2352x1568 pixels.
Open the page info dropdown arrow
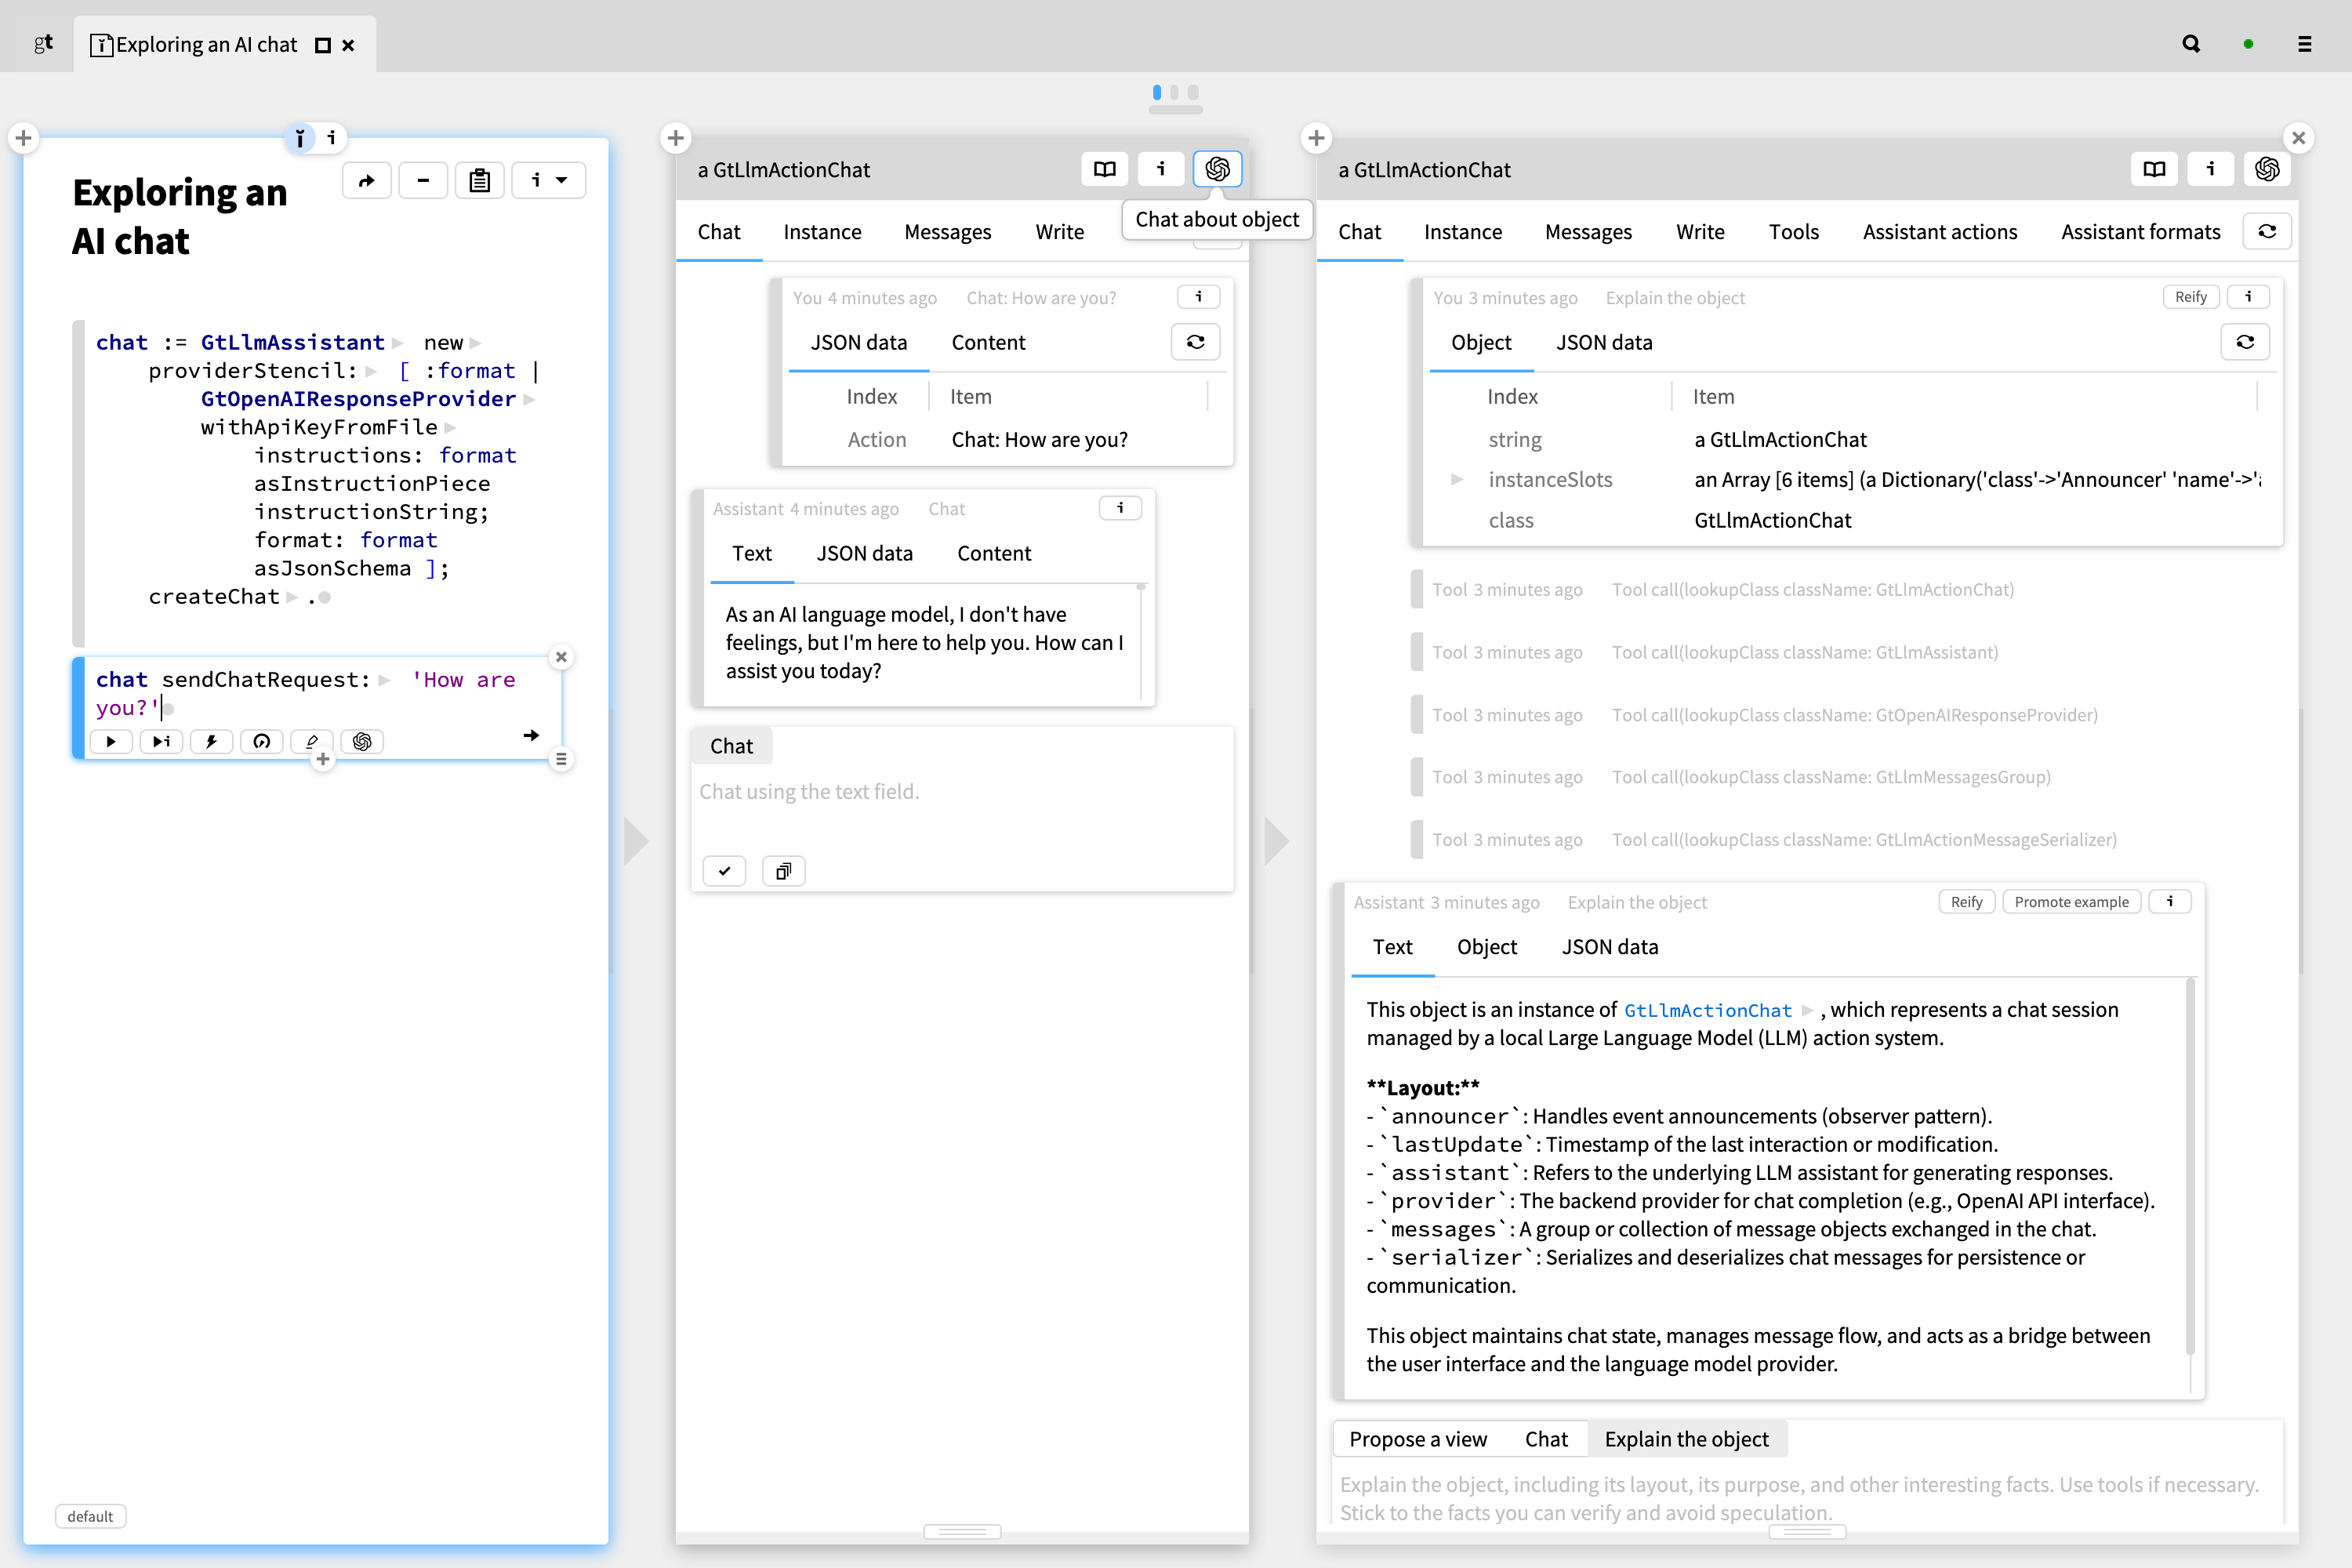562,180
